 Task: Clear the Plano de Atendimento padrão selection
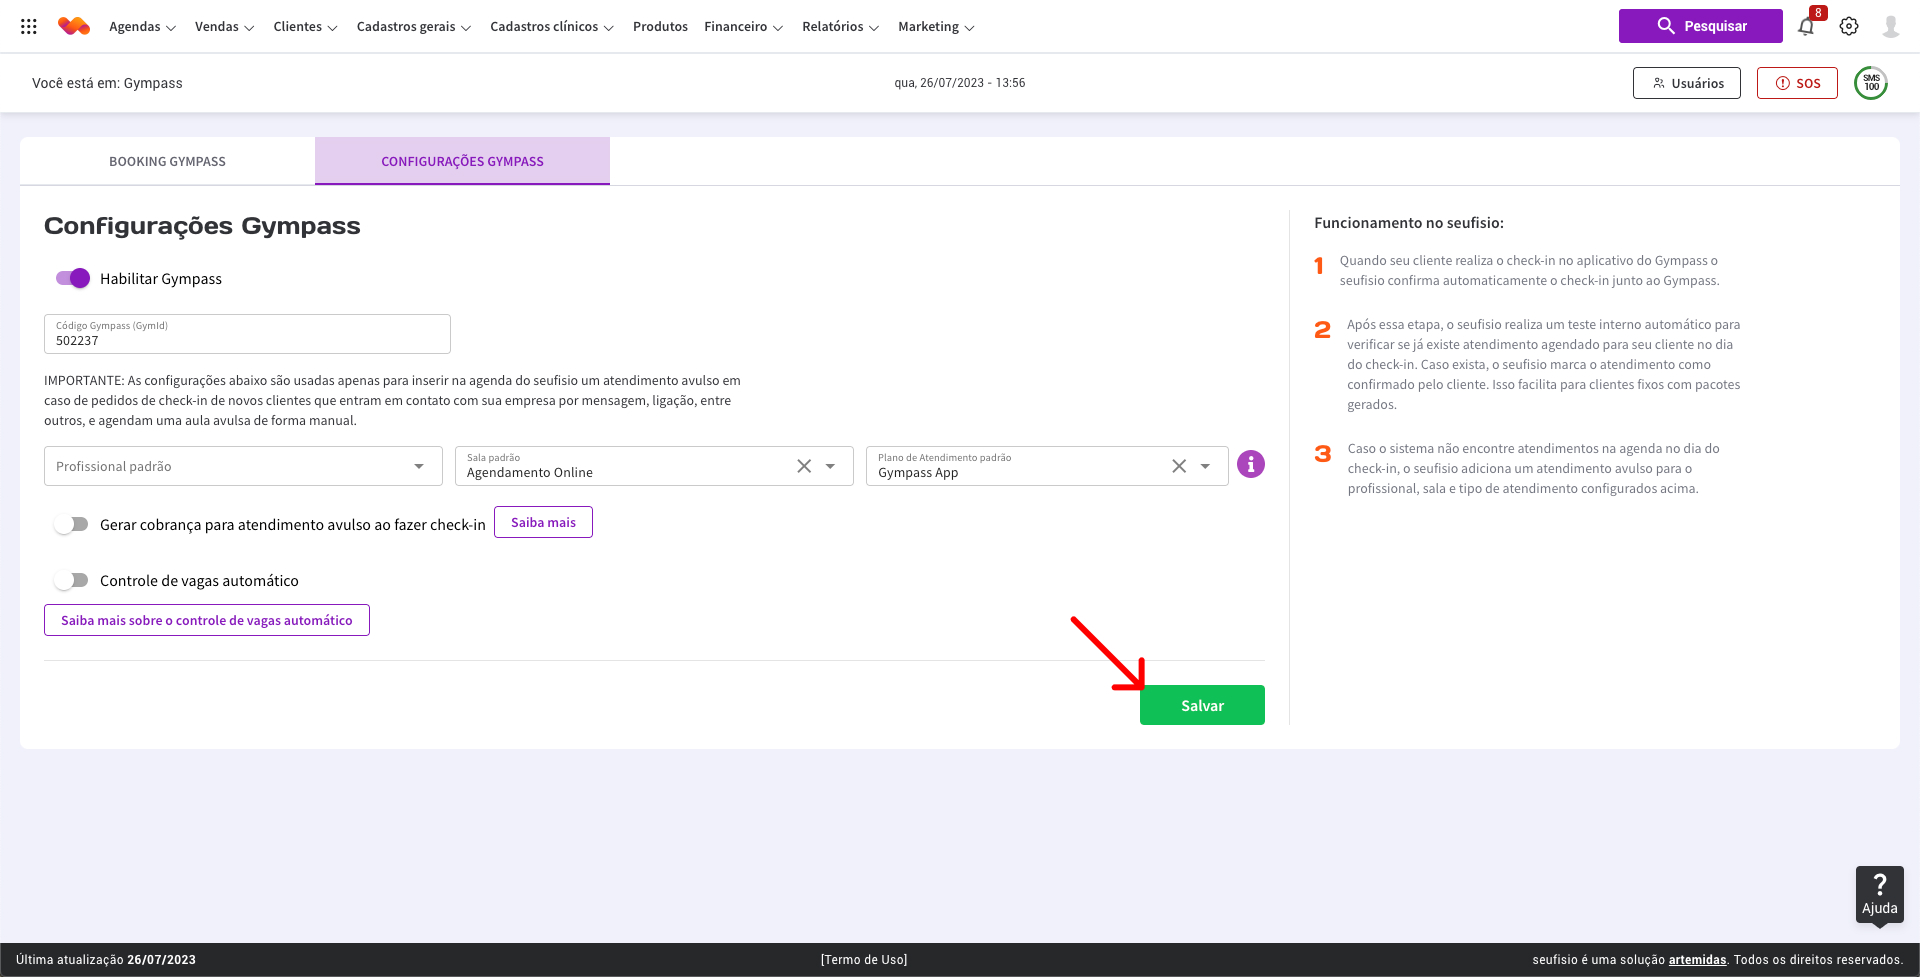click(1179, 466)
